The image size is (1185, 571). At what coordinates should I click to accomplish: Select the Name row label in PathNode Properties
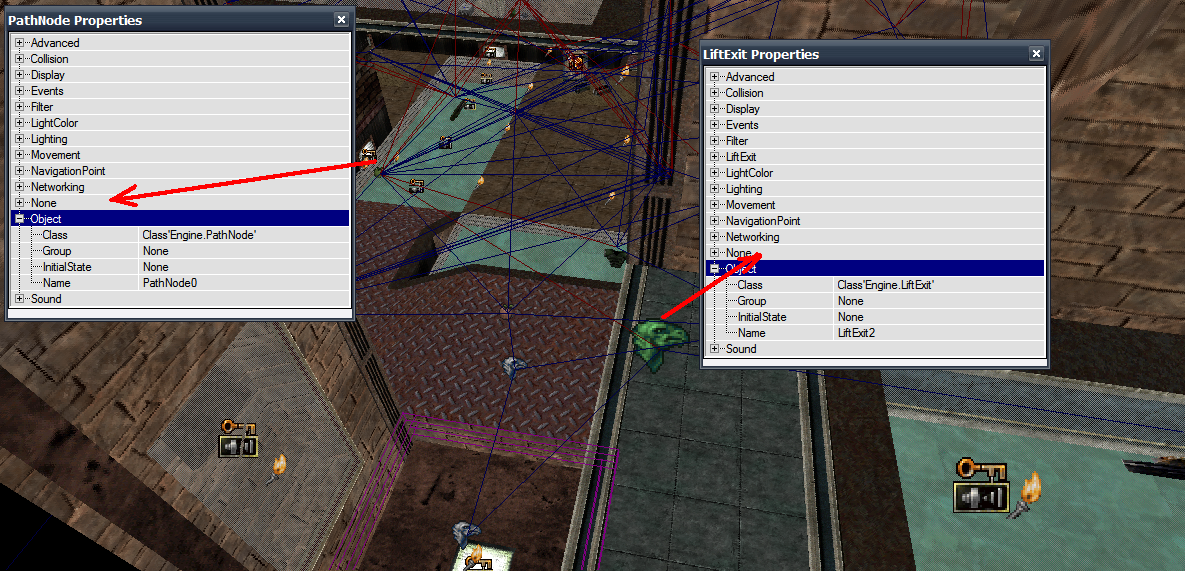(x=57, y=283)
